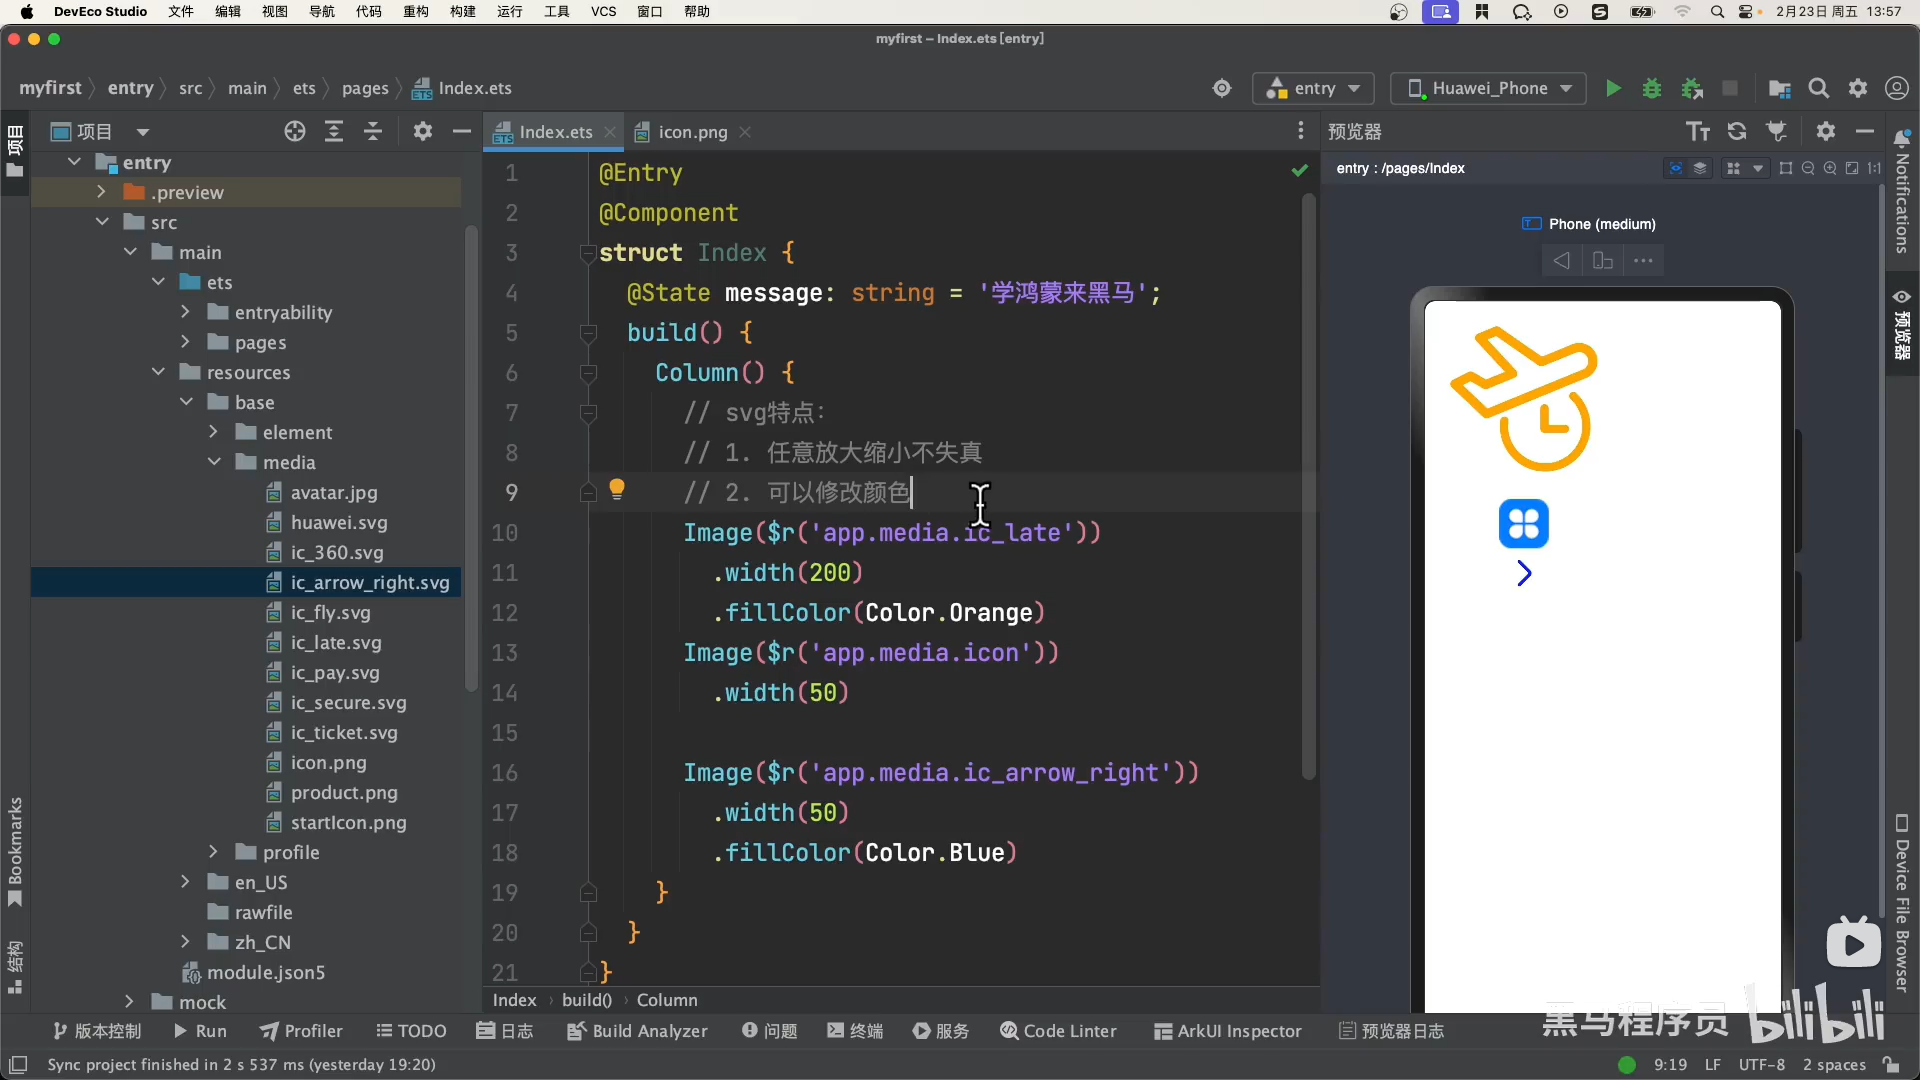
Task: Open more preview options (three dots)
Action: click(1643, 261)
